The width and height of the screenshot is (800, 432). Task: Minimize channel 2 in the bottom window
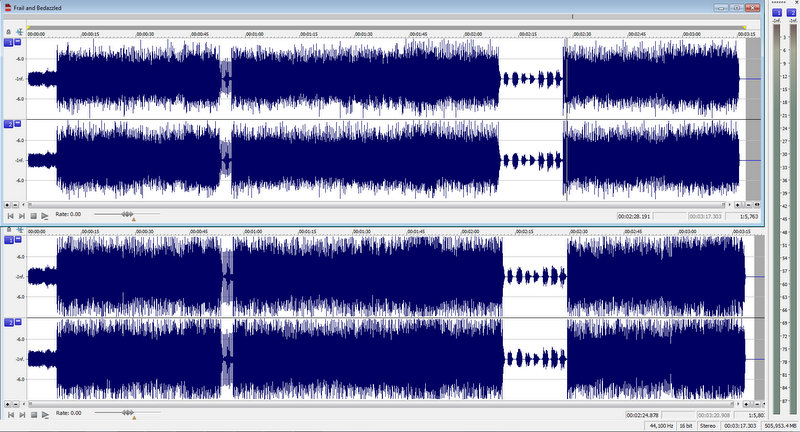[x=18, y=322]
